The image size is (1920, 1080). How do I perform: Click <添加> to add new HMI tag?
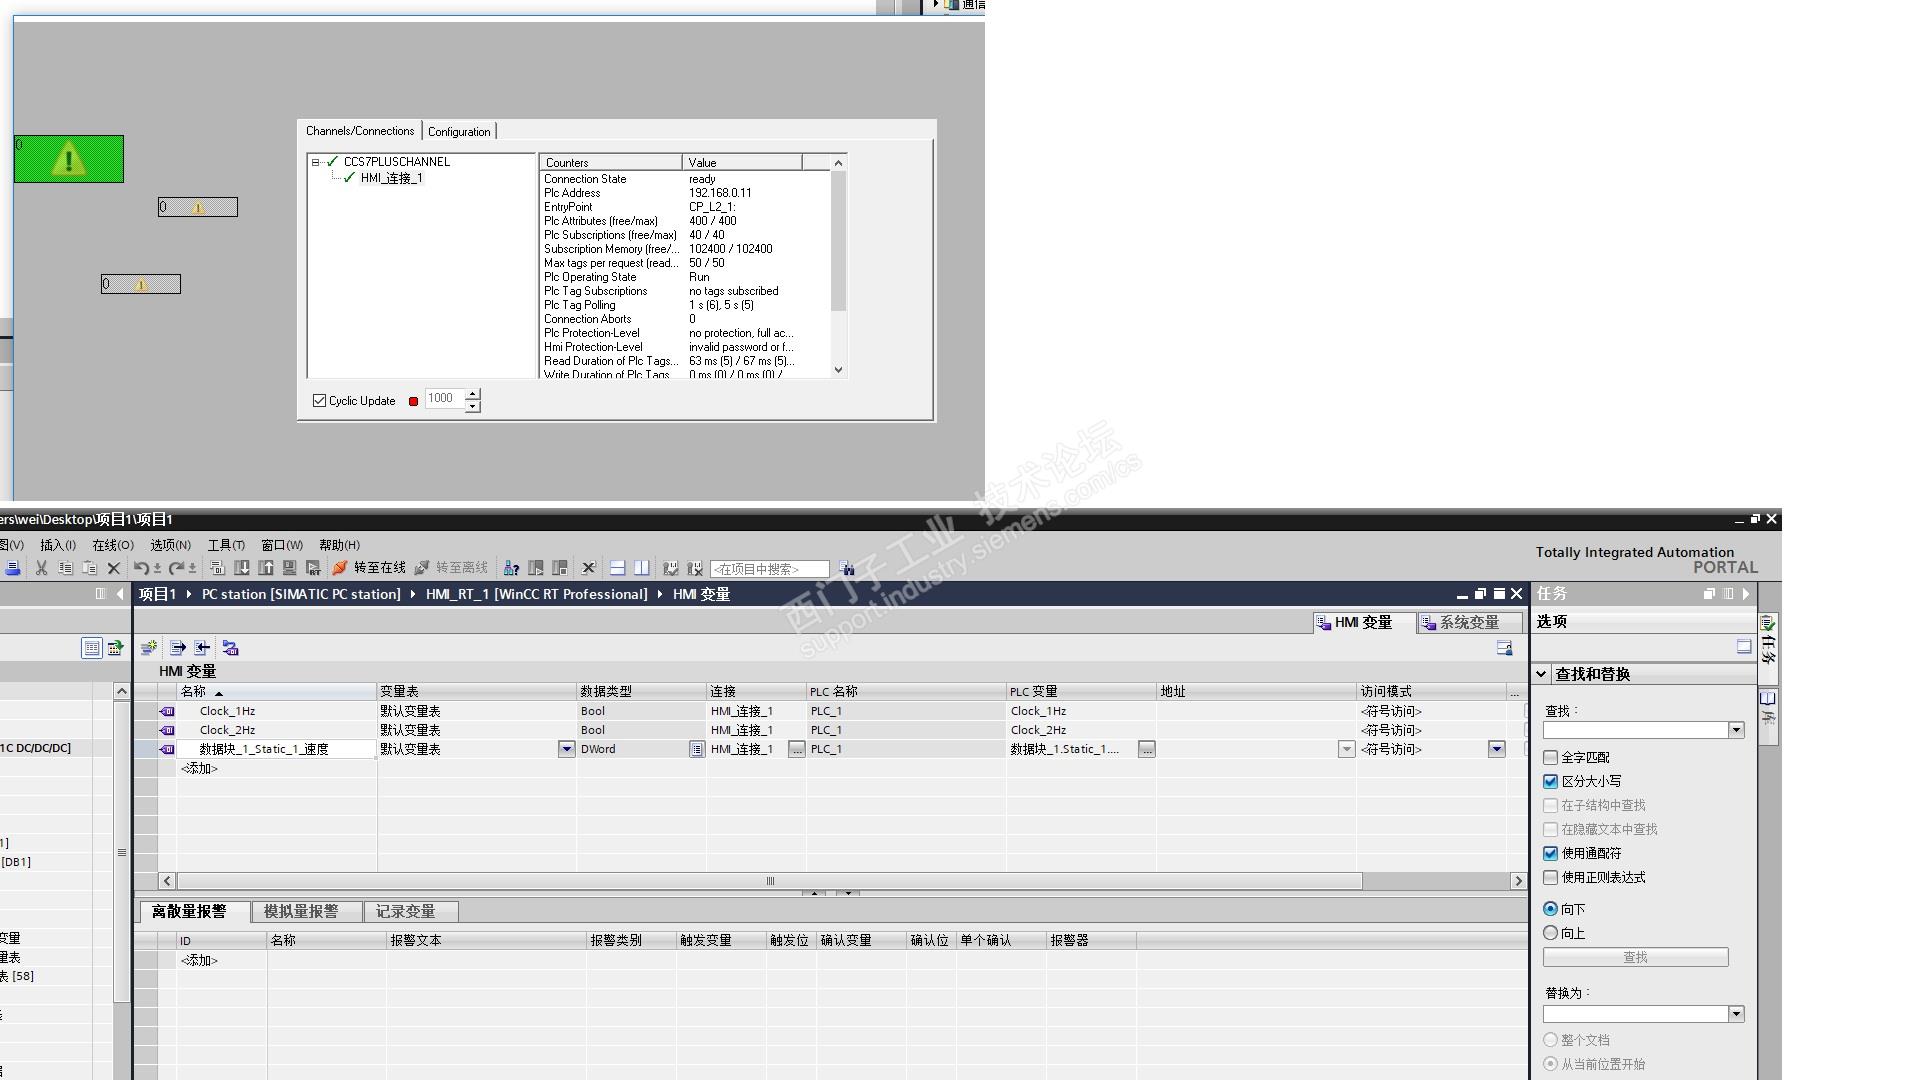200,769
